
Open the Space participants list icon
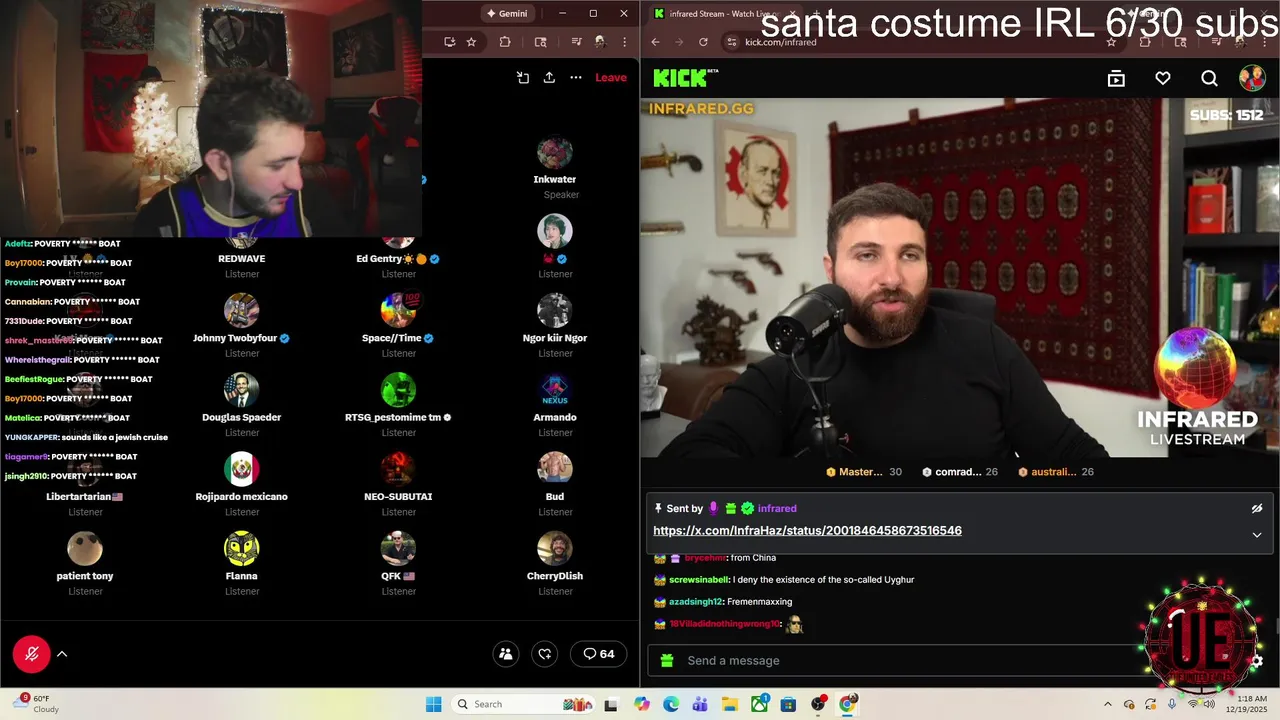click(506, 654)
